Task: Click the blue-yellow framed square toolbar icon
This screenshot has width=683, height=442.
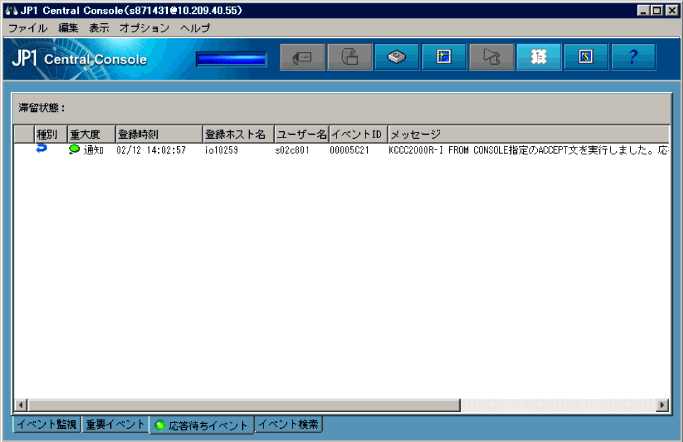Action: tap(443, 57)
